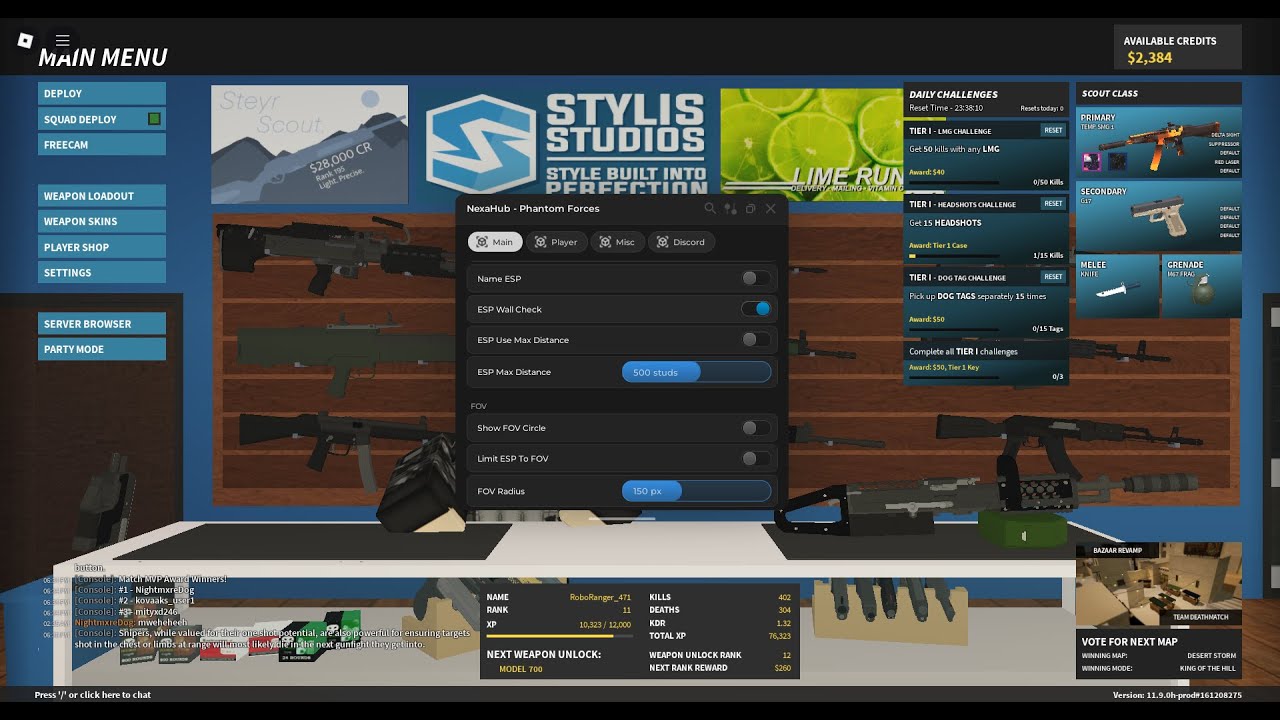
Task: Click the NexaHub restore window icon
Action: point(750,209)
